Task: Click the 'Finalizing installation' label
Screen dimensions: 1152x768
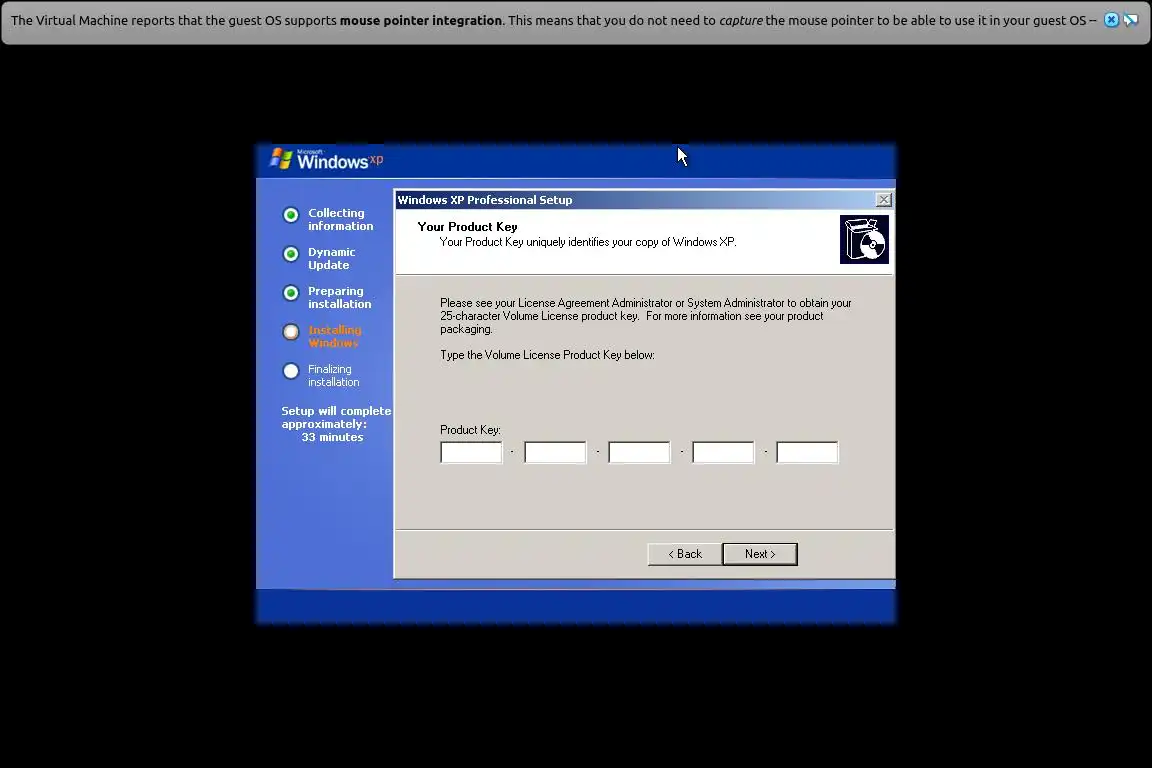Action: [x=334, y=376]
